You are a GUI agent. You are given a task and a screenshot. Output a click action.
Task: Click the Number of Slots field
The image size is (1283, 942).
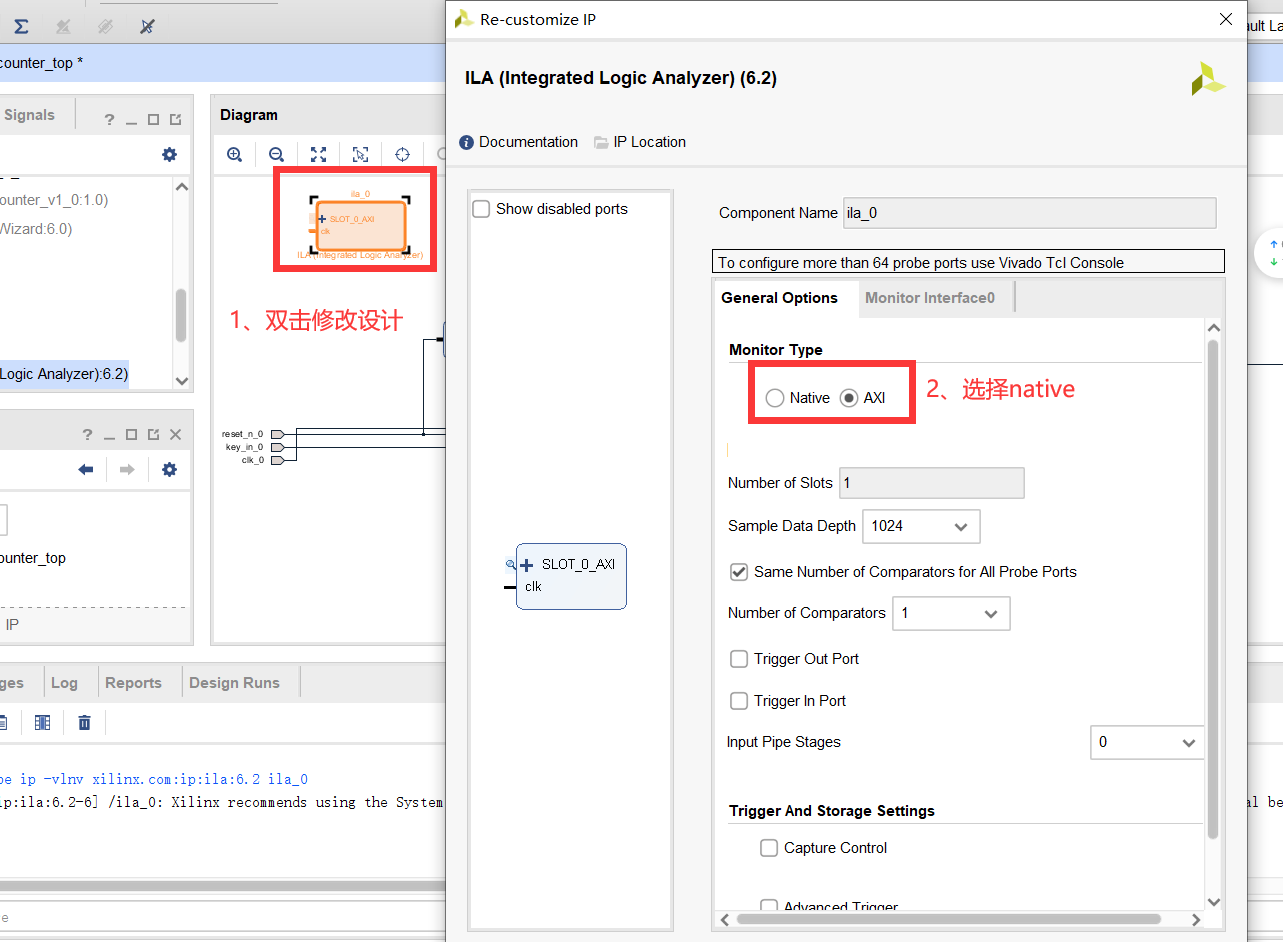(931, 483)
